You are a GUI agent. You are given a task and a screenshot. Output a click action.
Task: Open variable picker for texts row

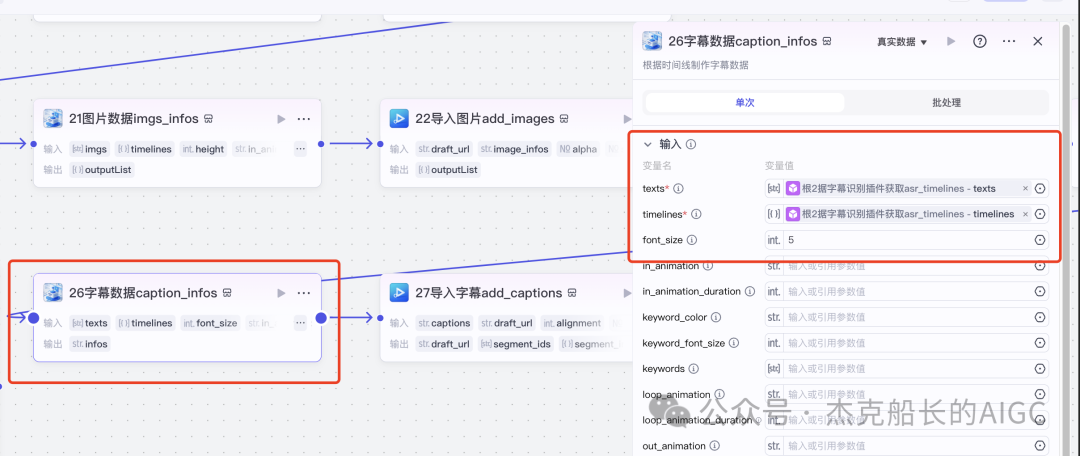click(1040, 188)
